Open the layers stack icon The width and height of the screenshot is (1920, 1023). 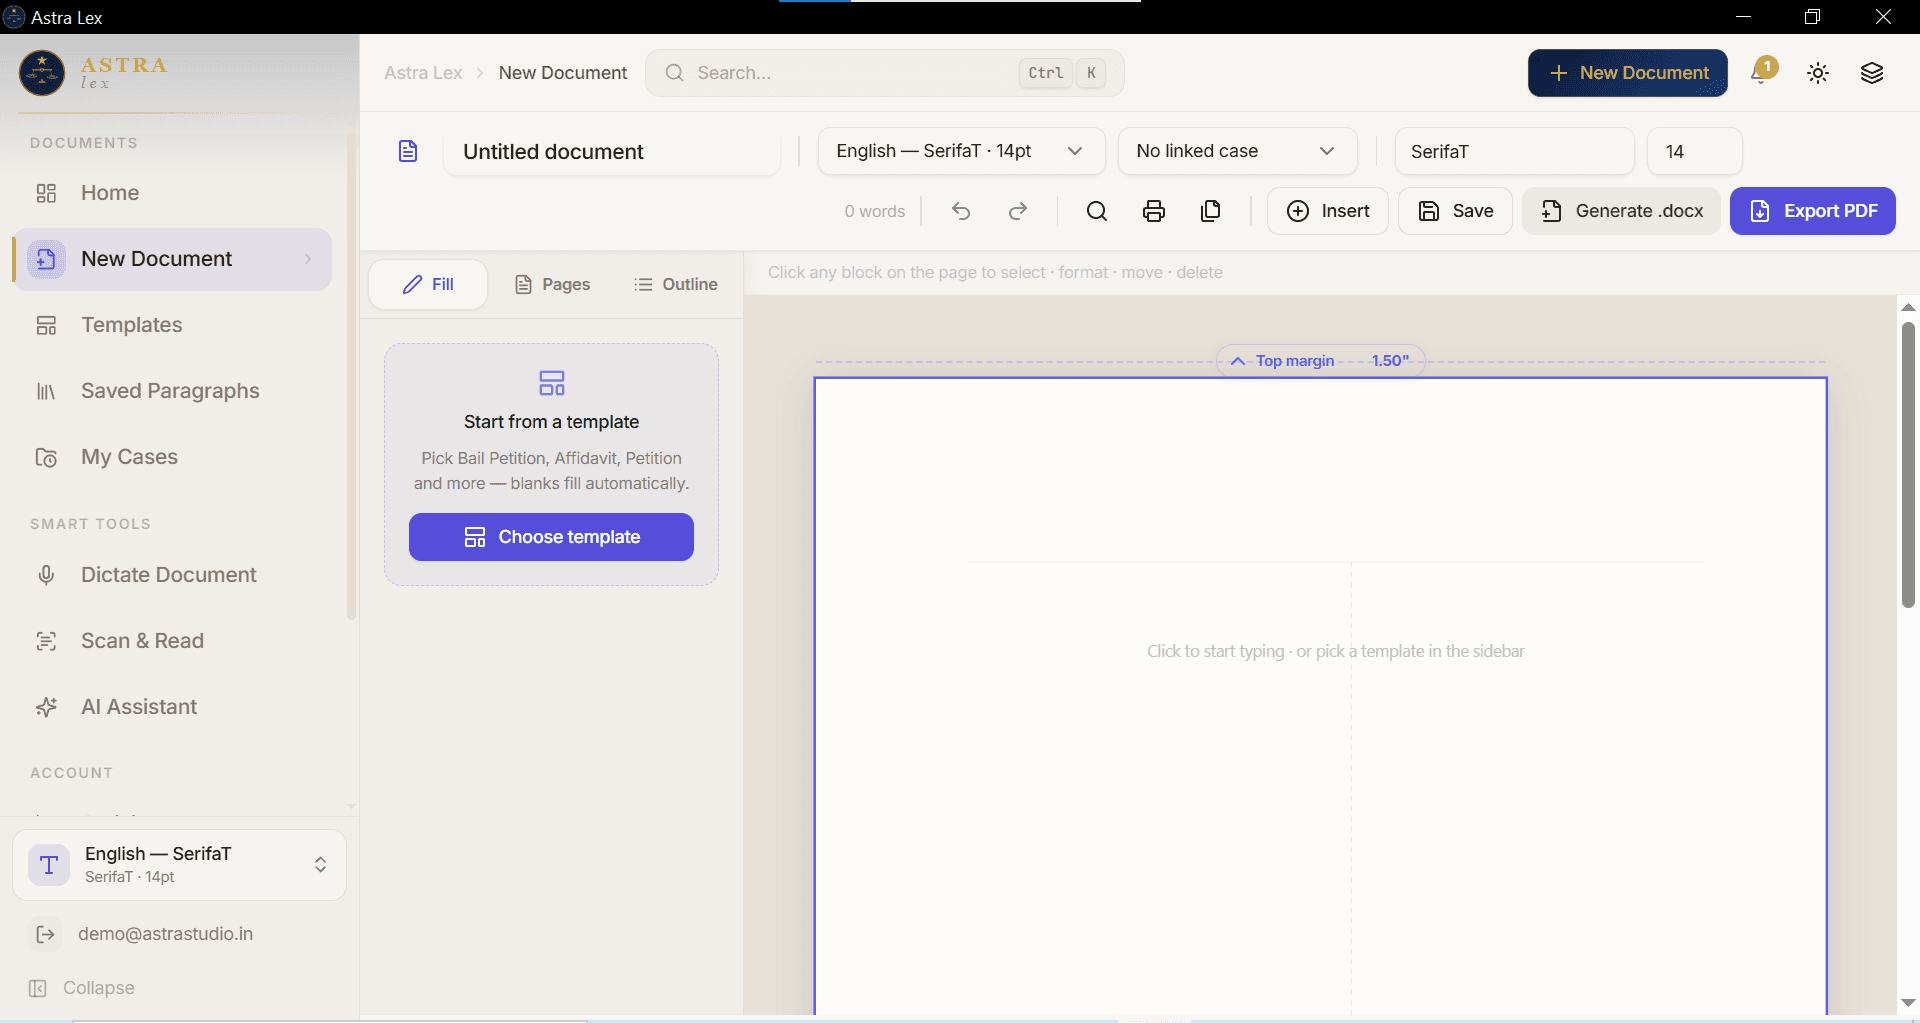(1872, 73)
